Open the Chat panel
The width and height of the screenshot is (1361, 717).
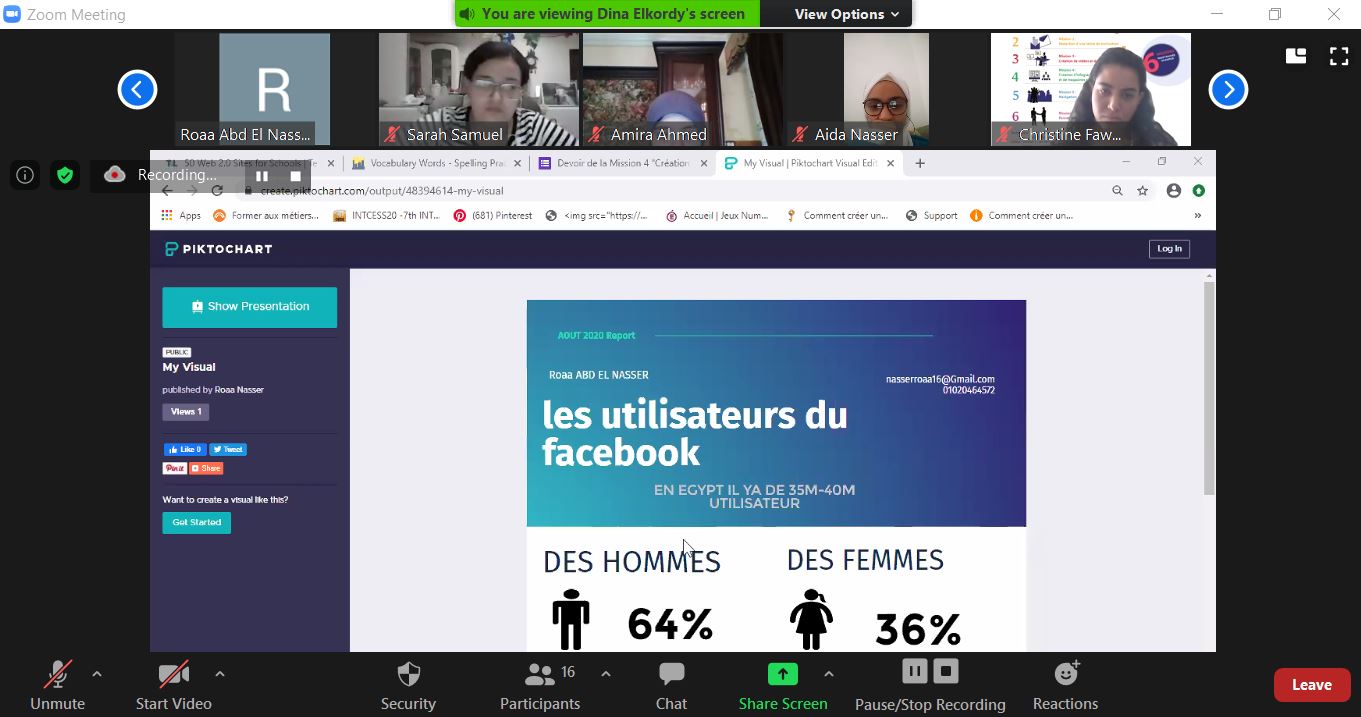(671, 674)
